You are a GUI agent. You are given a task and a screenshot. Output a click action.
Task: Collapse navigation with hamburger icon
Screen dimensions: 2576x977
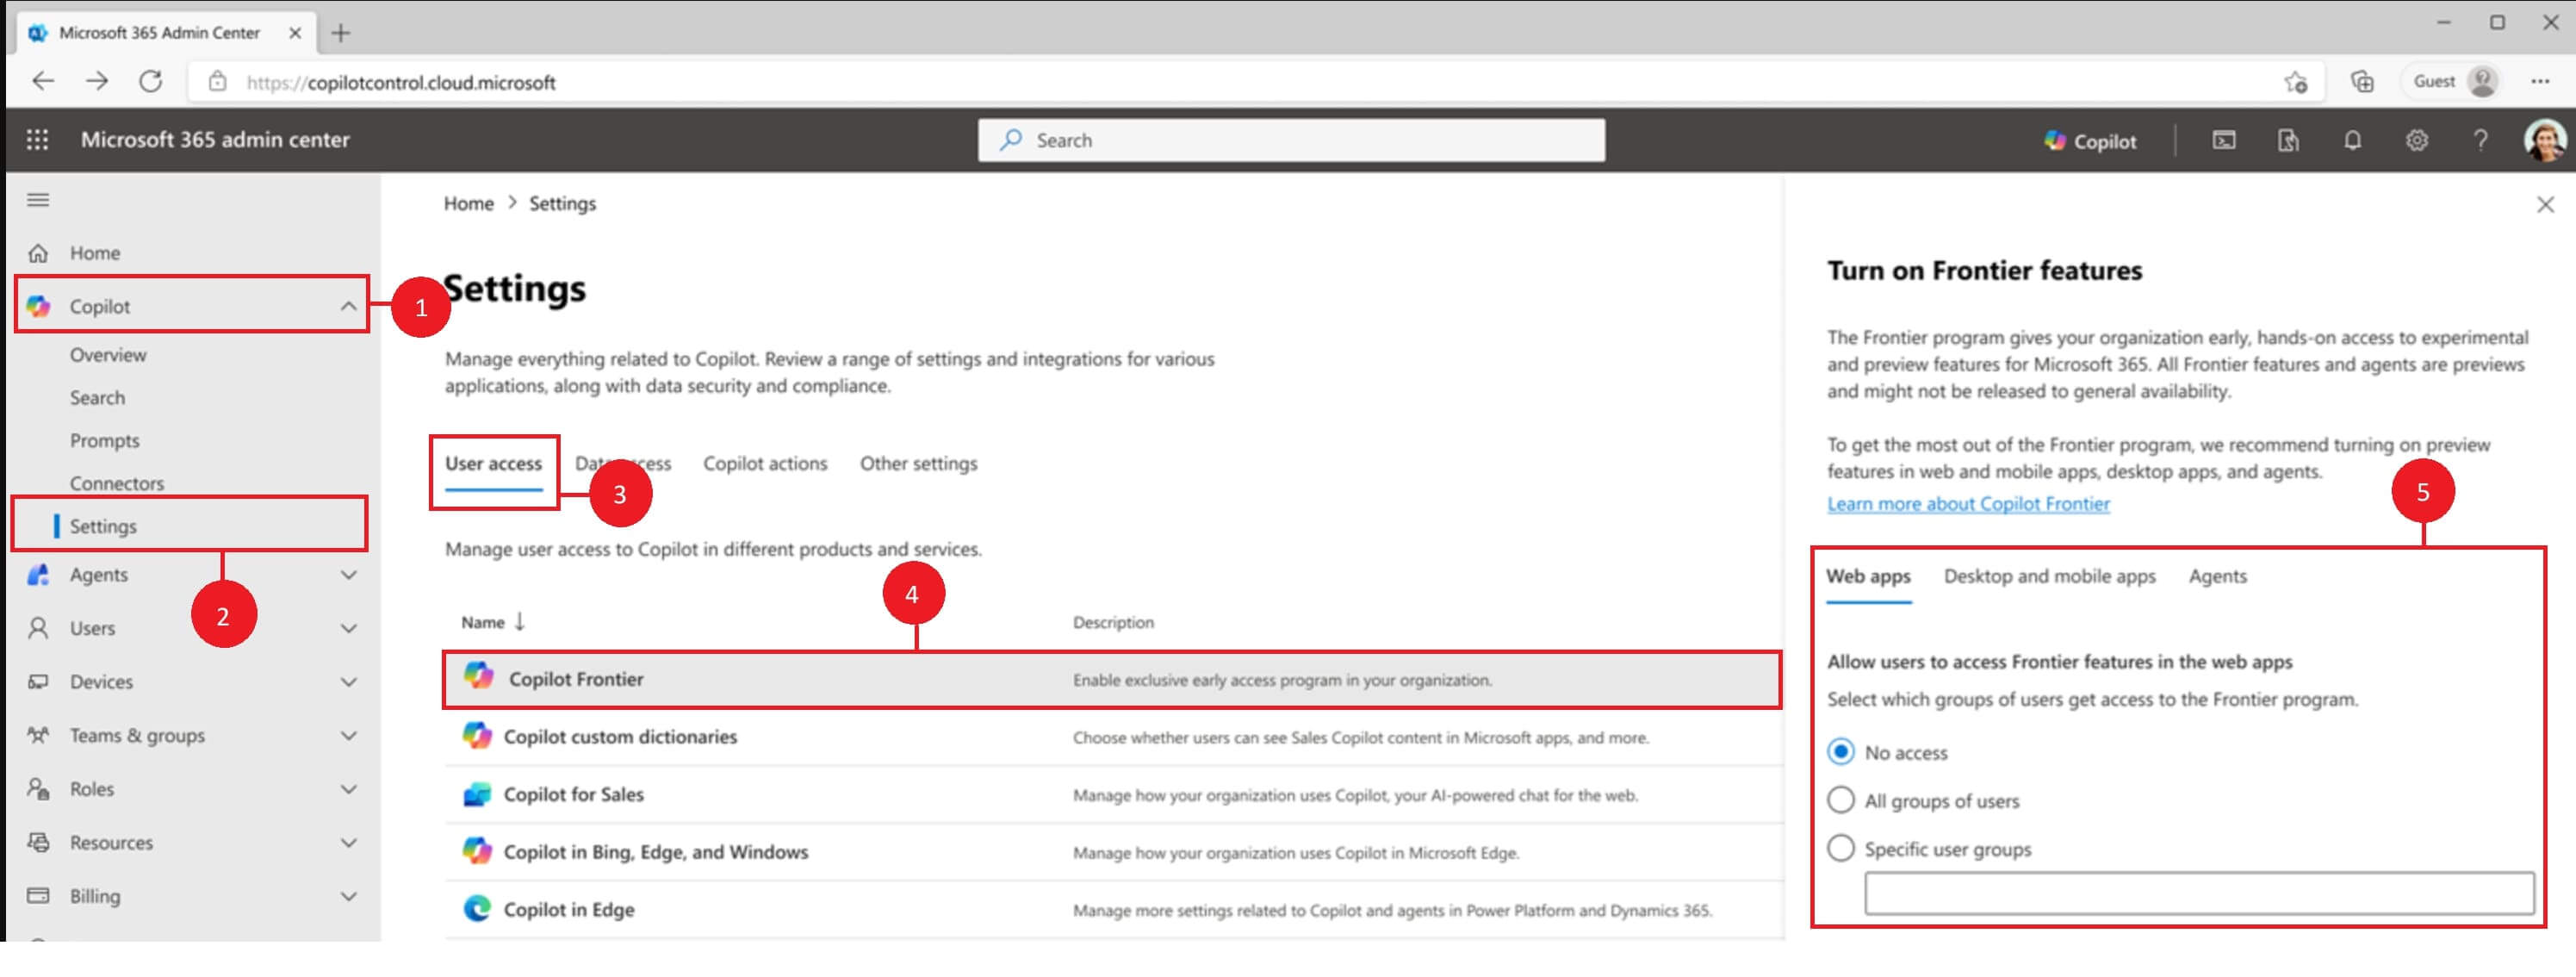coord(38,200)
